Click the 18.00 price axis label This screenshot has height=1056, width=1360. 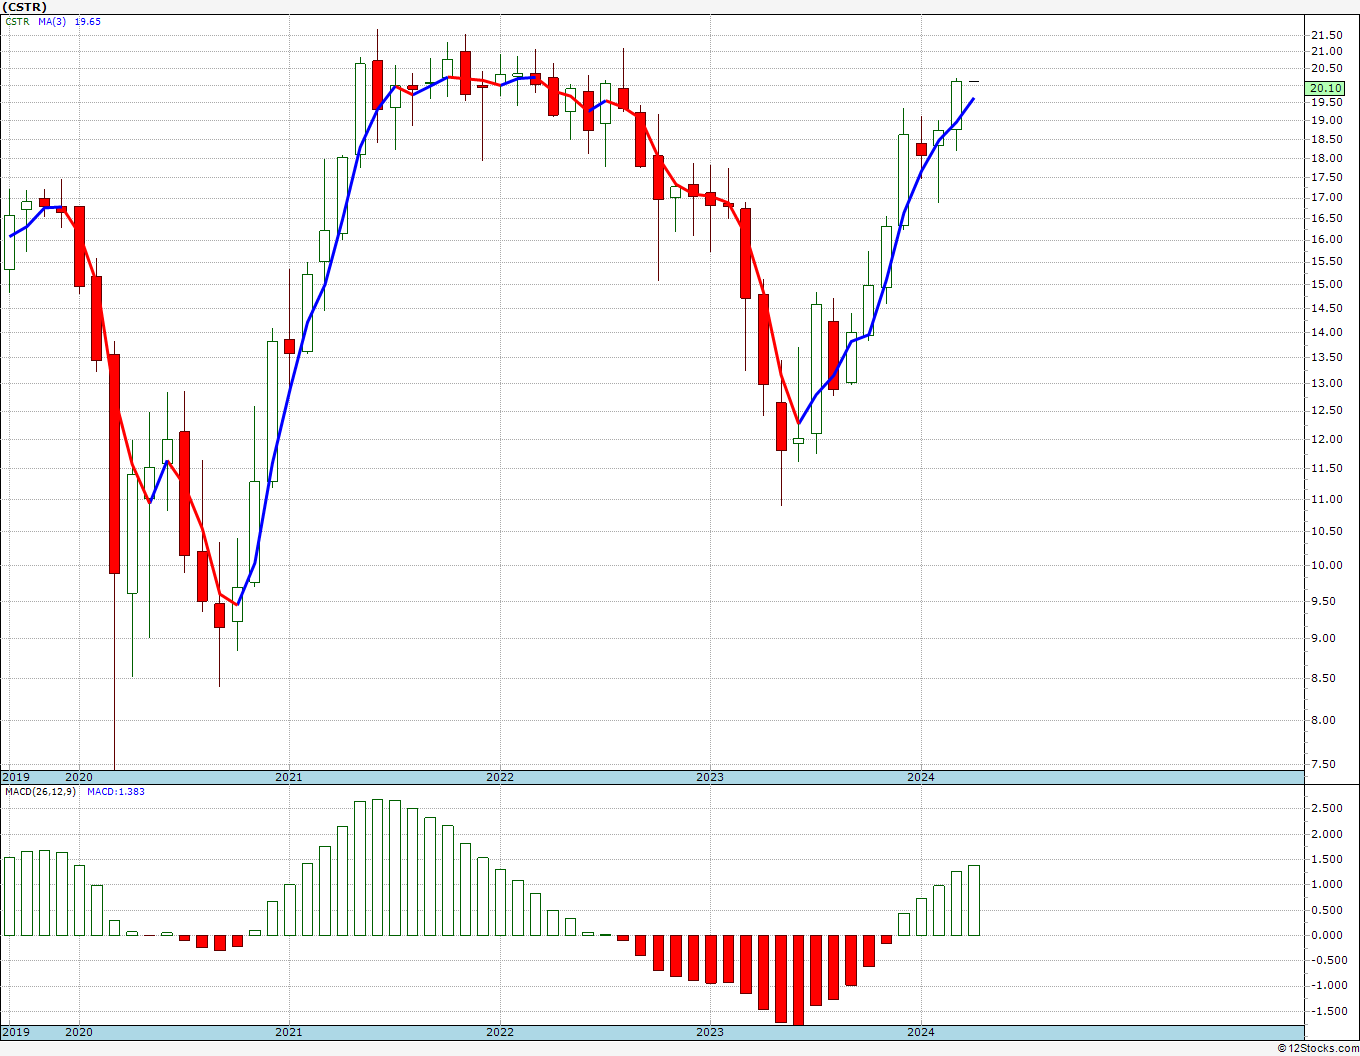(1326, 158)
